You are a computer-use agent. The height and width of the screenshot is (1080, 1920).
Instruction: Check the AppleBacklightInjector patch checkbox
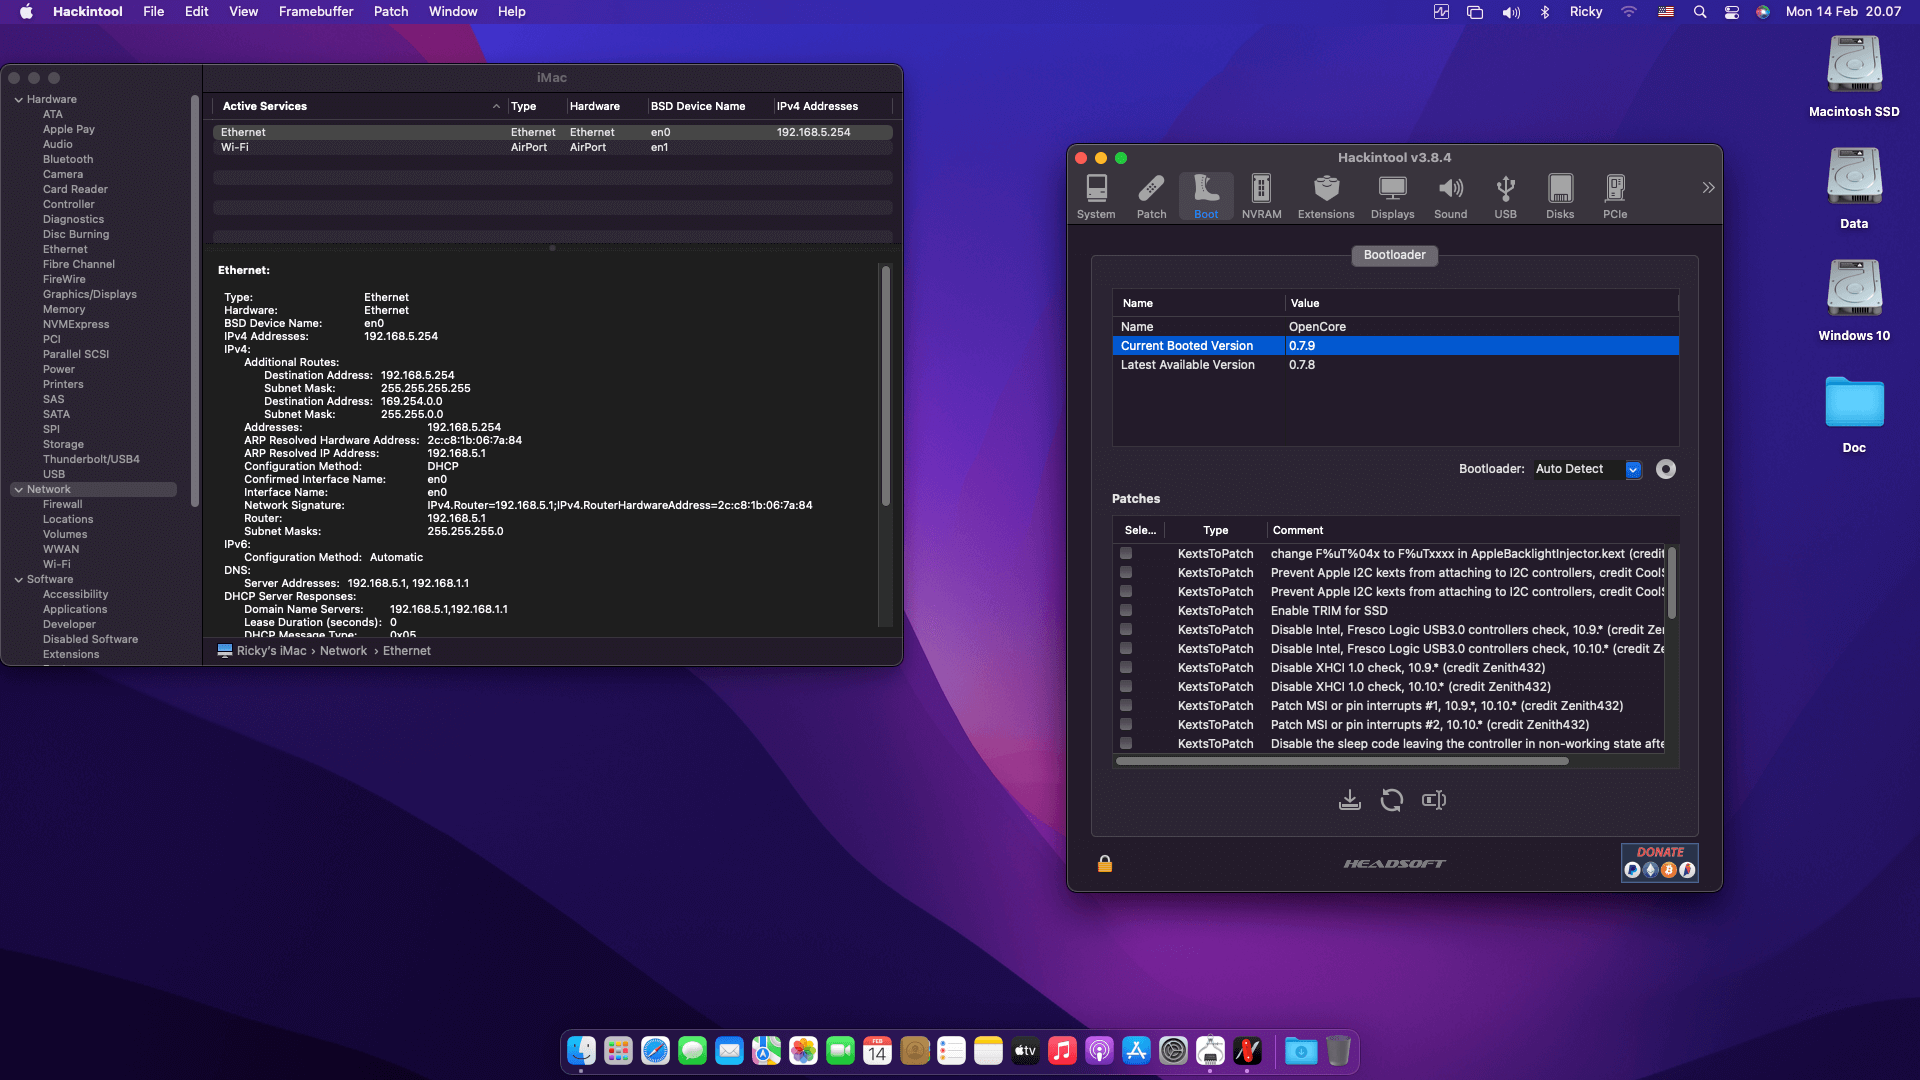click(1126, 553)
